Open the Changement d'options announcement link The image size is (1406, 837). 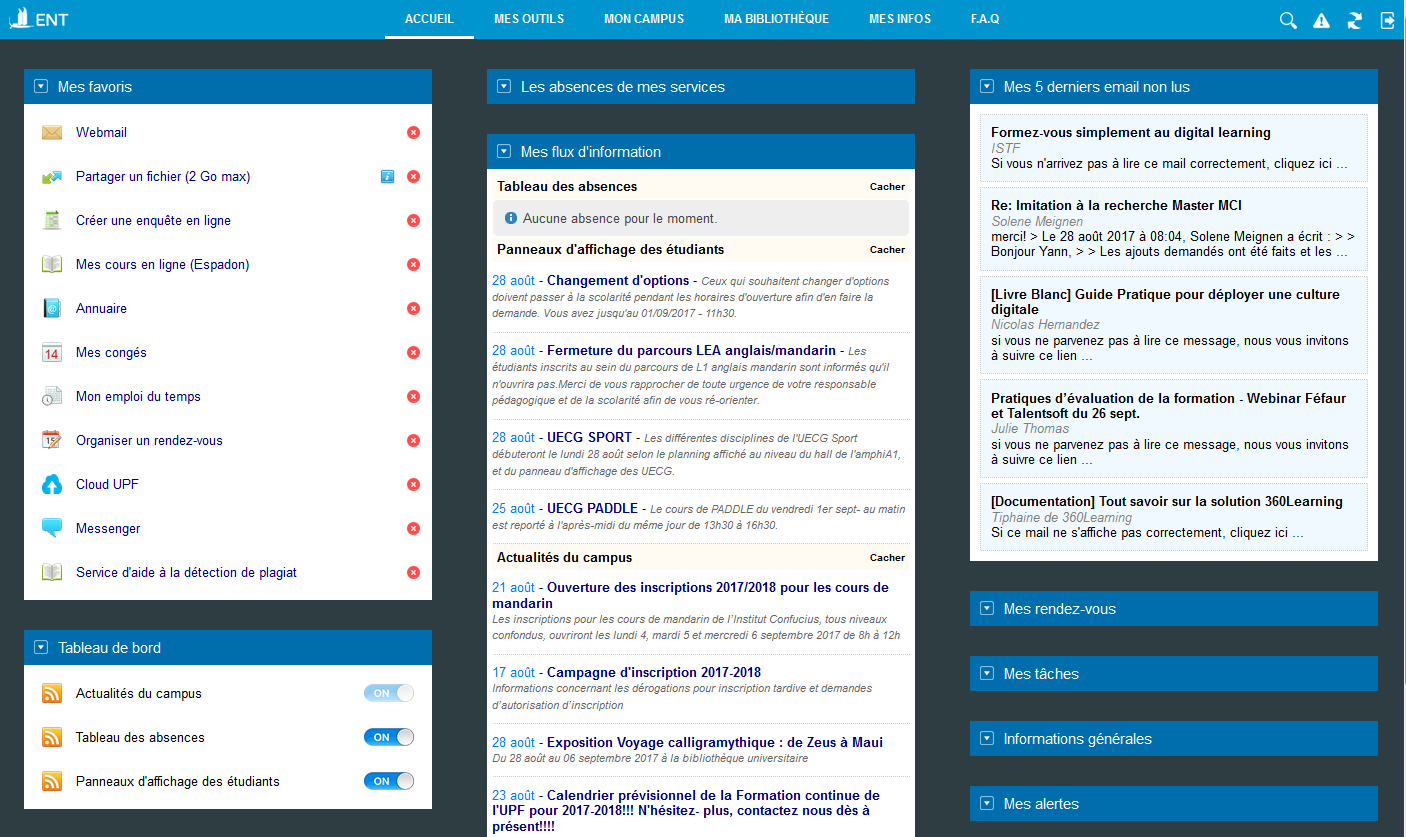618,281
